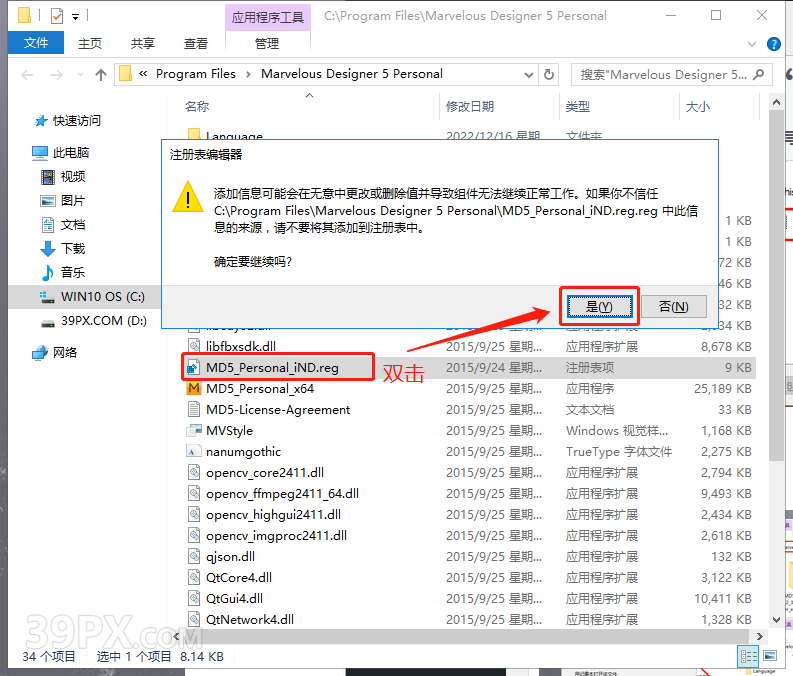Screen dimensions: 793x676
Task: Click the search magnifier icon
Action: [759, 75]
